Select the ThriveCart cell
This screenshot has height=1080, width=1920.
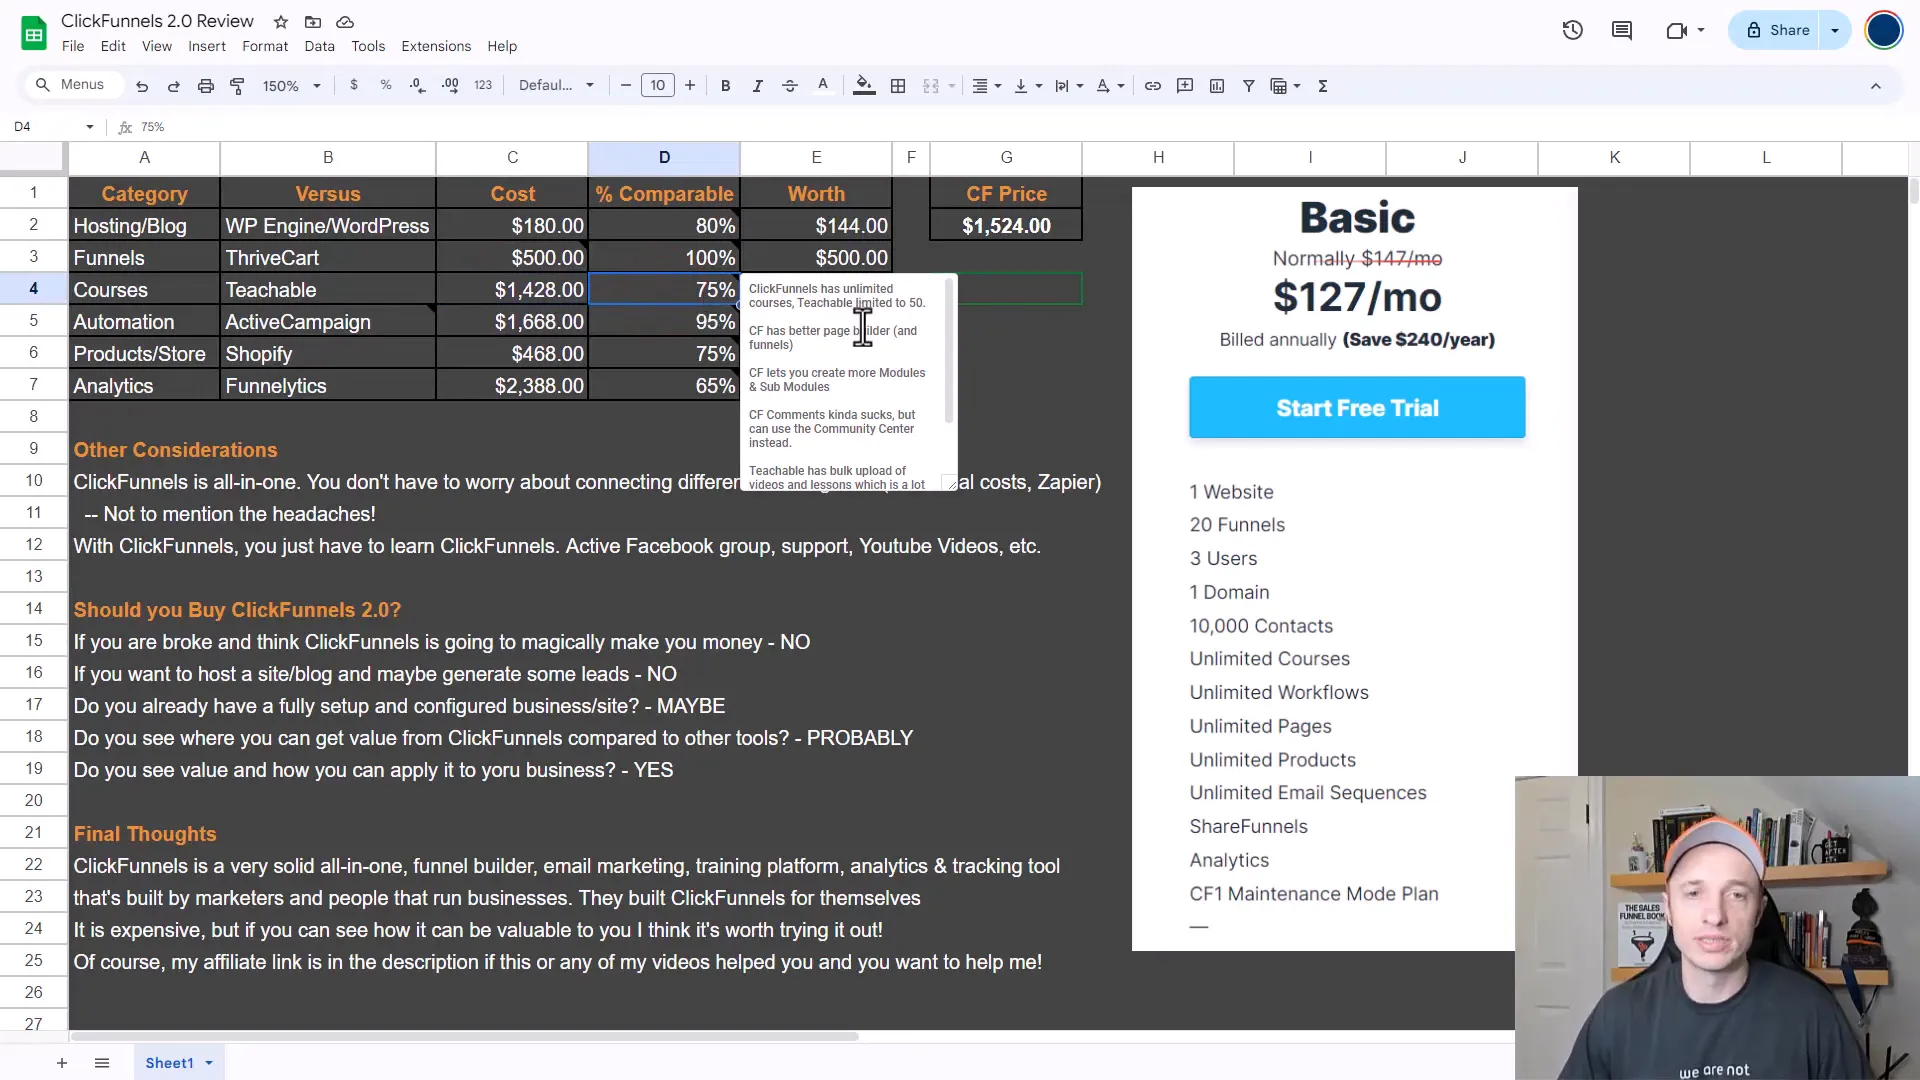click(x=328, y=258)
